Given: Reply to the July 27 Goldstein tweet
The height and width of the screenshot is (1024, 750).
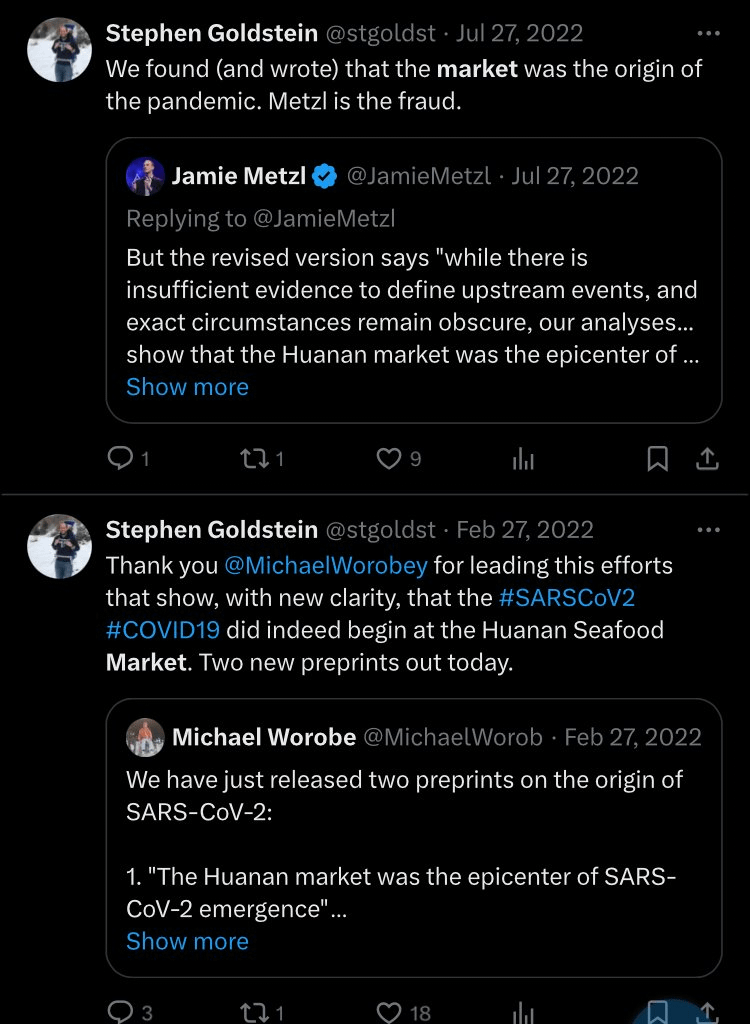Looking at the screenshot, I should coord(120,459).
